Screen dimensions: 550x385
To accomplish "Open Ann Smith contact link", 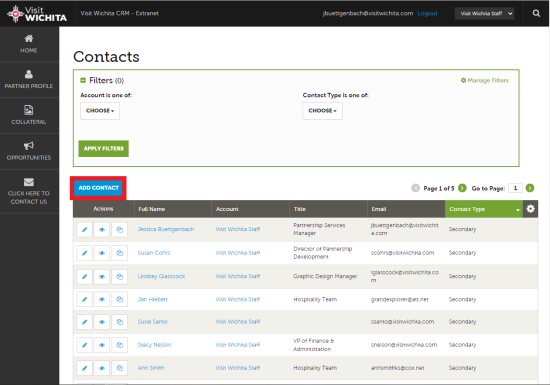I will coord(151,368).
